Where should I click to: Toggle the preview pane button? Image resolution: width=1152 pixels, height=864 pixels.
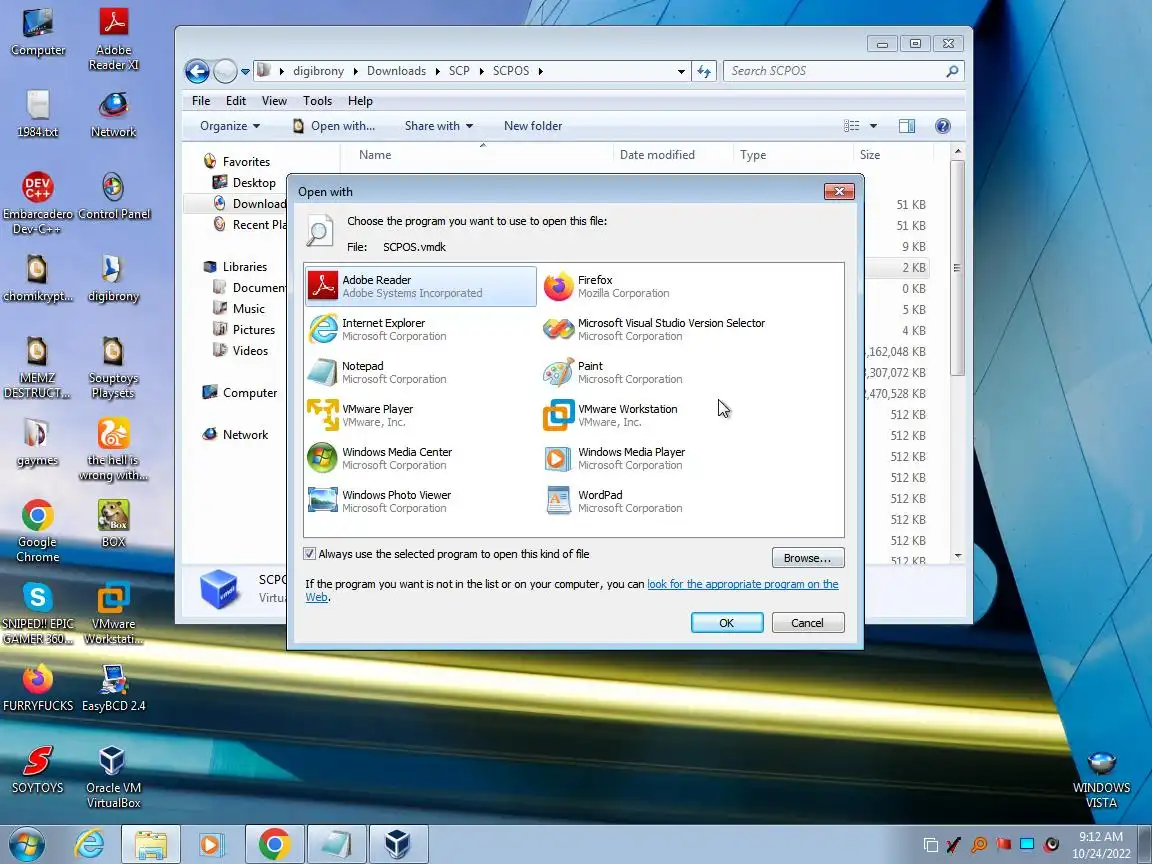pos(907,126)
